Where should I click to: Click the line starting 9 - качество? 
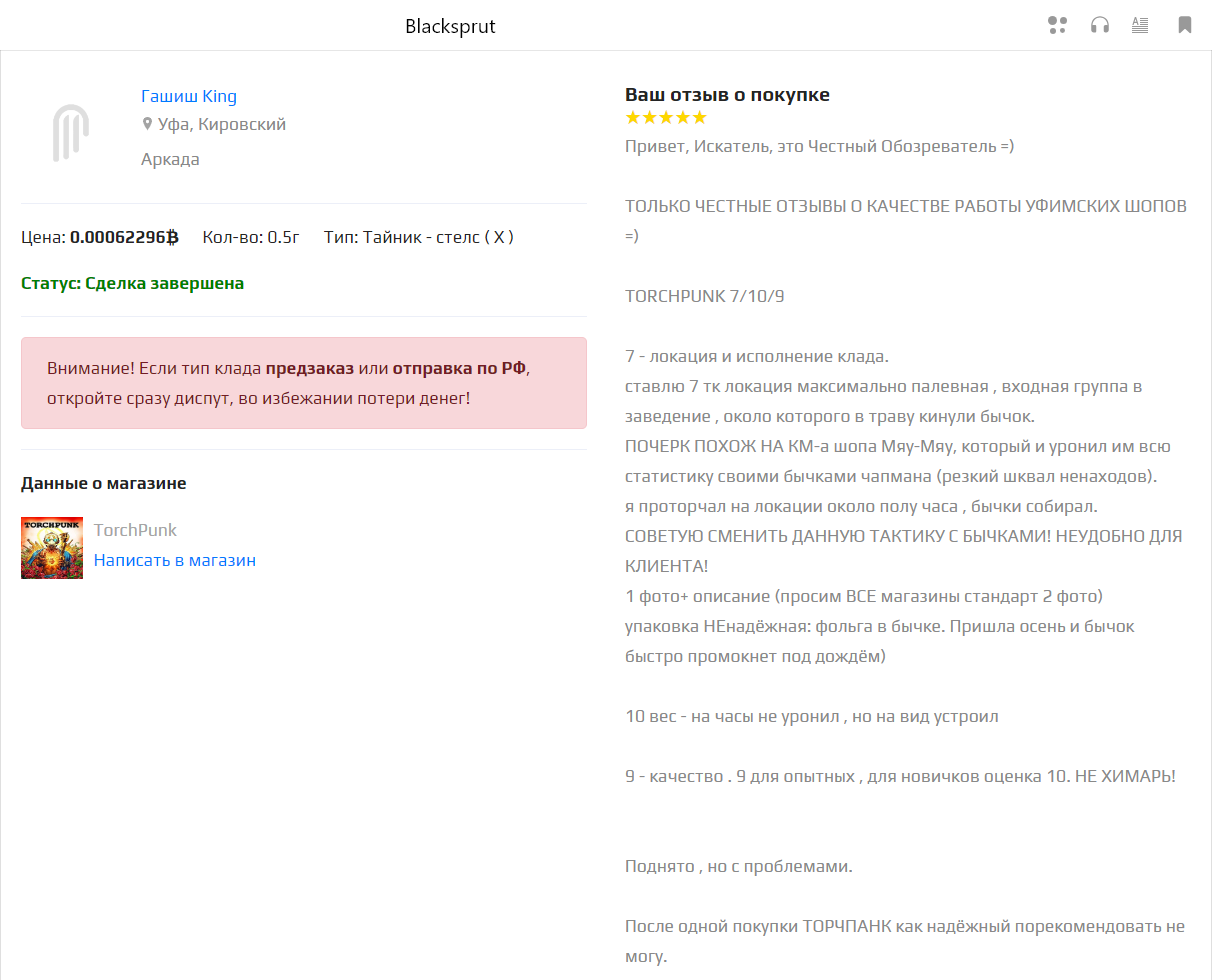click(x=900, y=776)
